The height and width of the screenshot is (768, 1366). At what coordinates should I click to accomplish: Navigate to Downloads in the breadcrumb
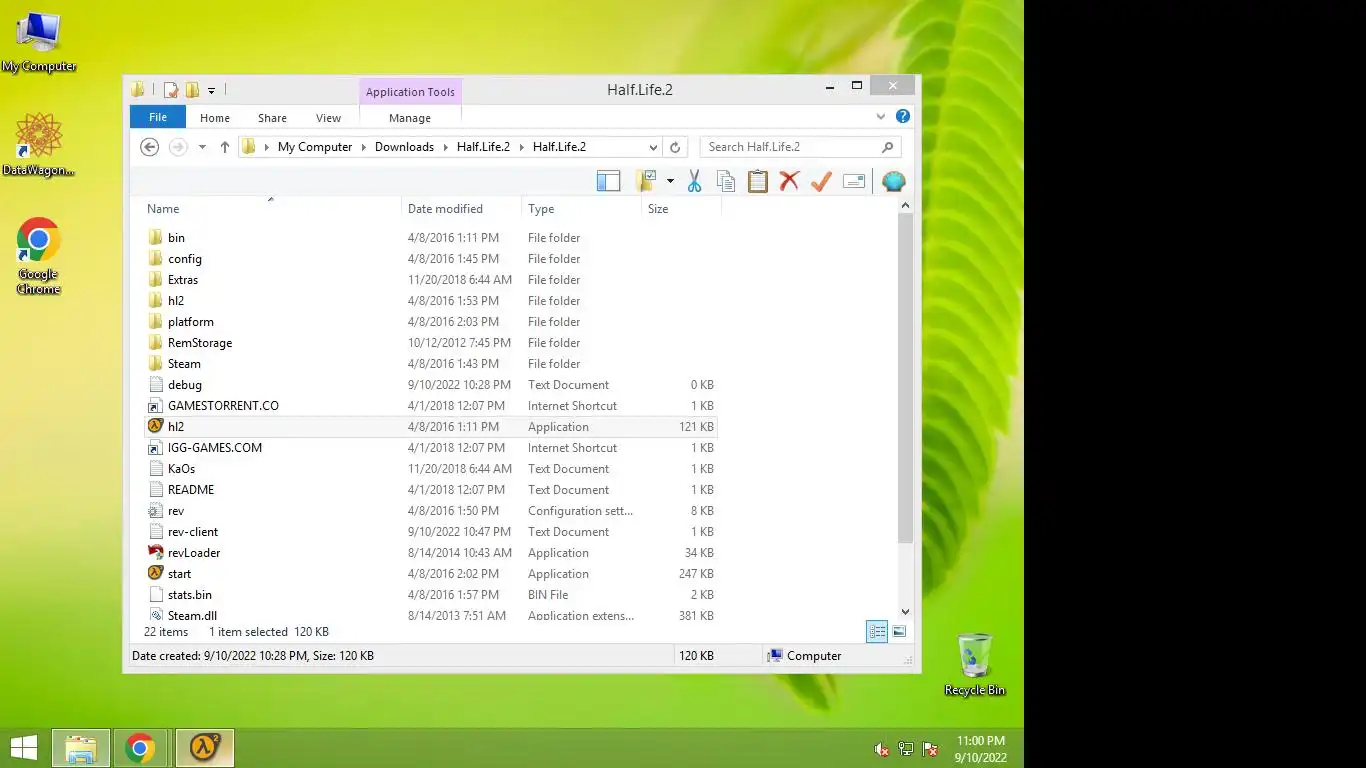404,147
